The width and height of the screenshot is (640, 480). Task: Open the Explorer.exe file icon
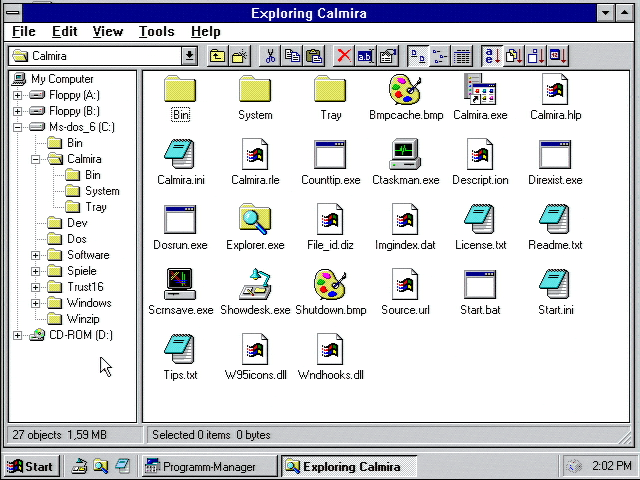tap(255, 220)
